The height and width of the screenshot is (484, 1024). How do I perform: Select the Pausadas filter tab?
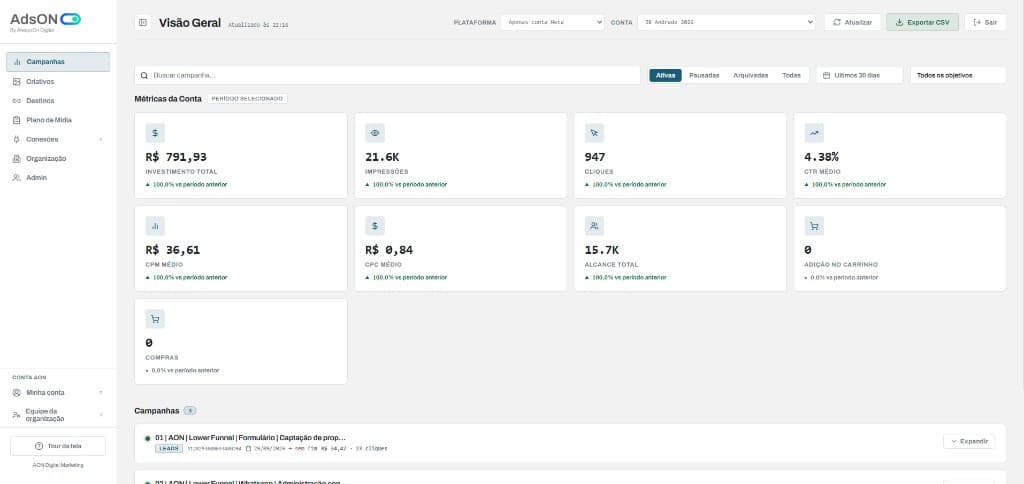tap(704, 75)
